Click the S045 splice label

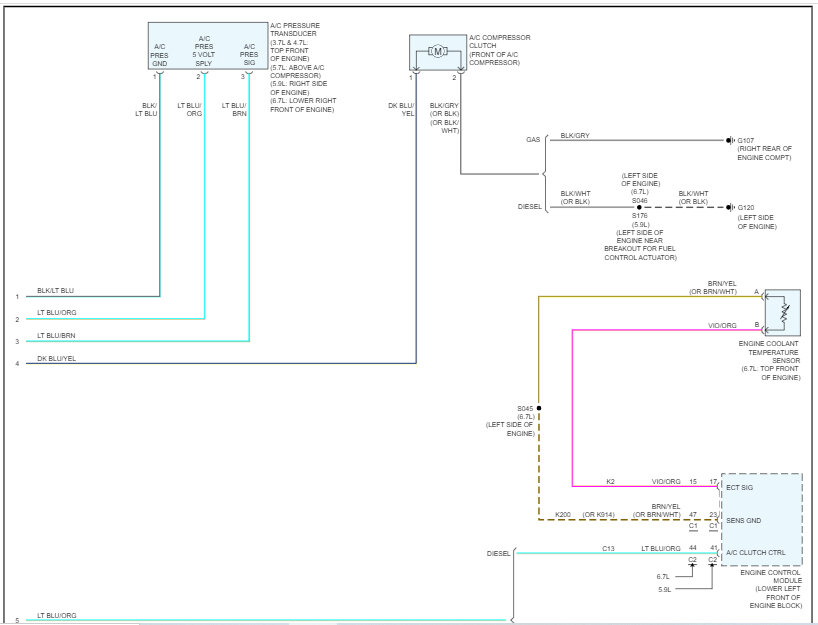525,408
